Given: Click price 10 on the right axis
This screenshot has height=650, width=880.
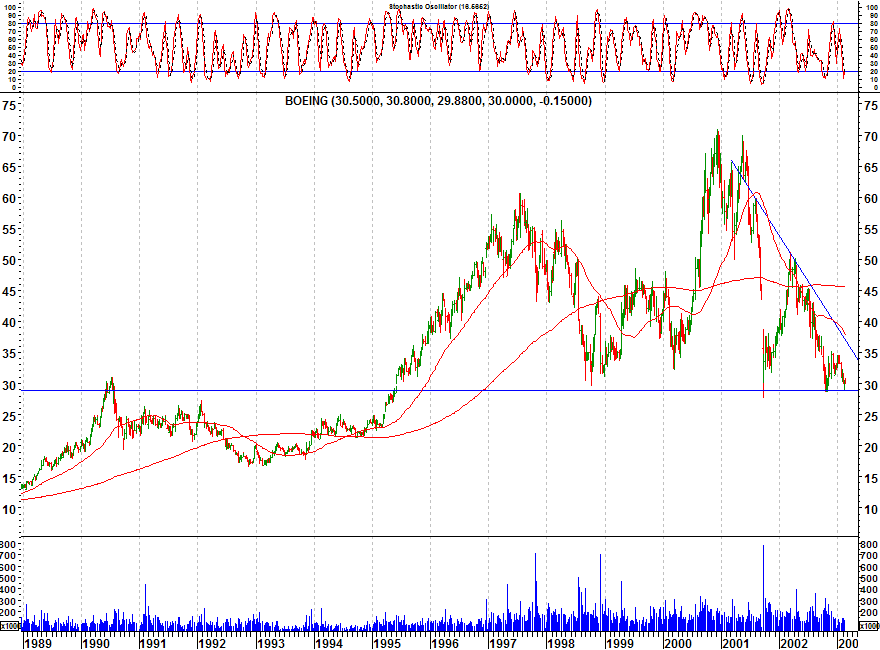Looking at the screenshot, I should (871, 510).
